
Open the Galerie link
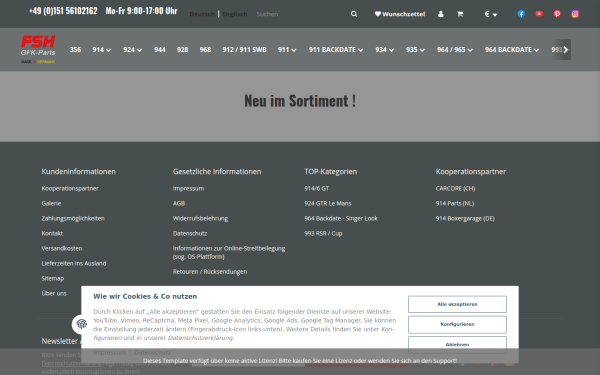click(x=51, y=203)
